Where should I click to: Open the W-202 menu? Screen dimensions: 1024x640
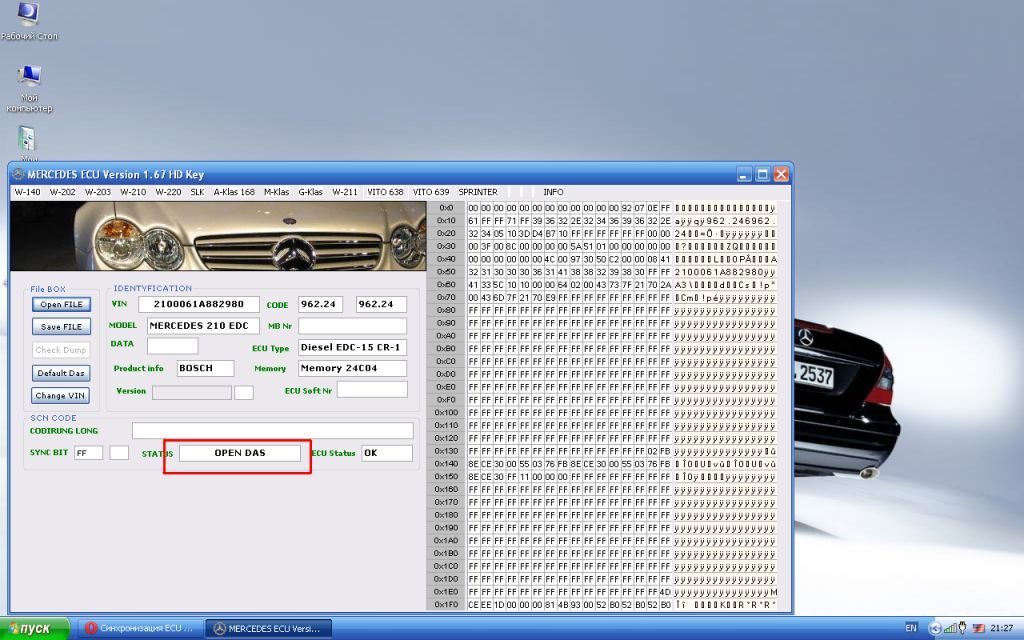tap(63, 192)
